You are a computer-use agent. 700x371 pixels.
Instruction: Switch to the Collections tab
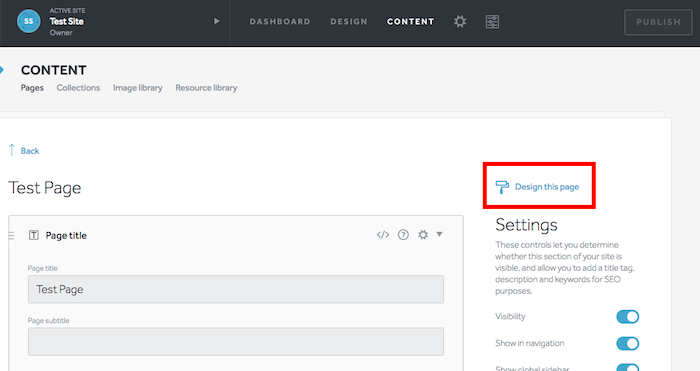(x=78, y=88)
